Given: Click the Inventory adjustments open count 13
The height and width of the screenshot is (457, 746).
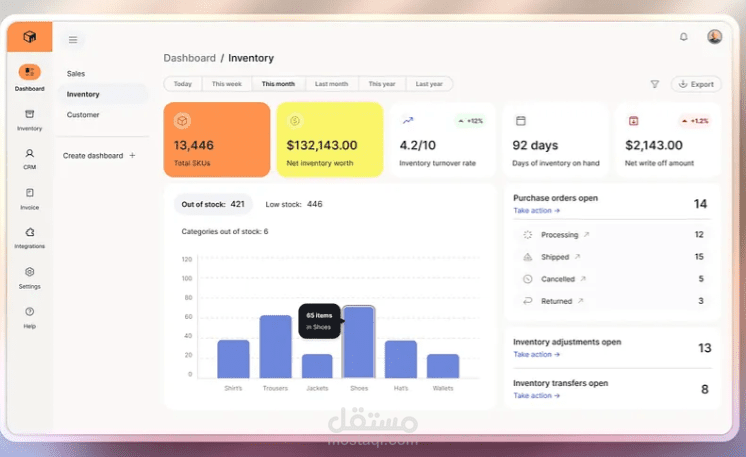Looking at the screenshot, I should pyautogui.click(x=705, y=348).
